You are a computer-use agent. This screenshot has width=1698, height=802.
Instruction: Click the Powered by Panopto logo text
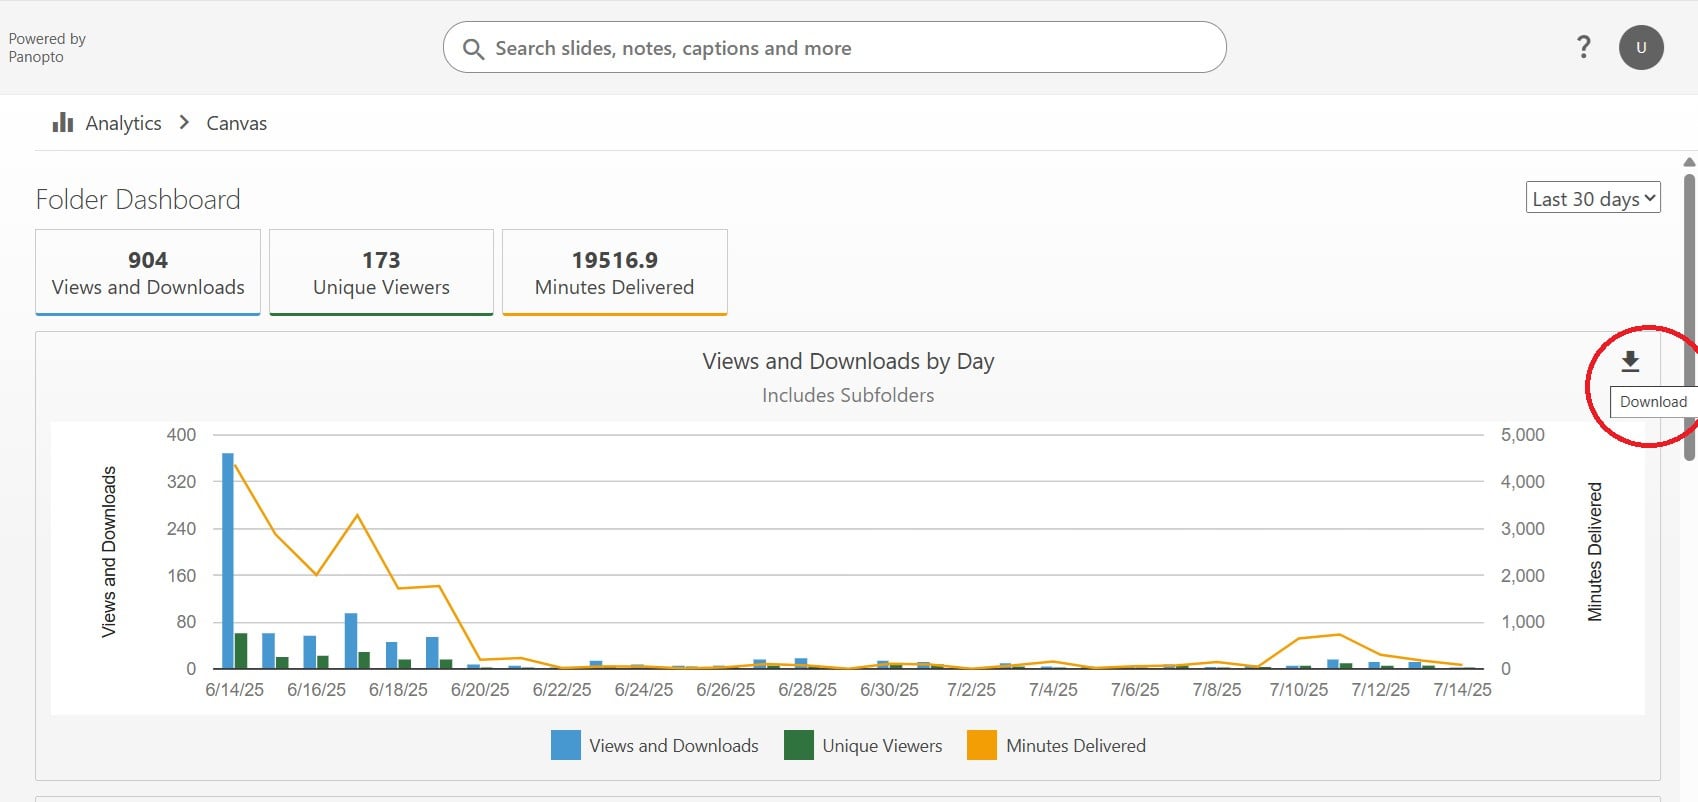47,48
